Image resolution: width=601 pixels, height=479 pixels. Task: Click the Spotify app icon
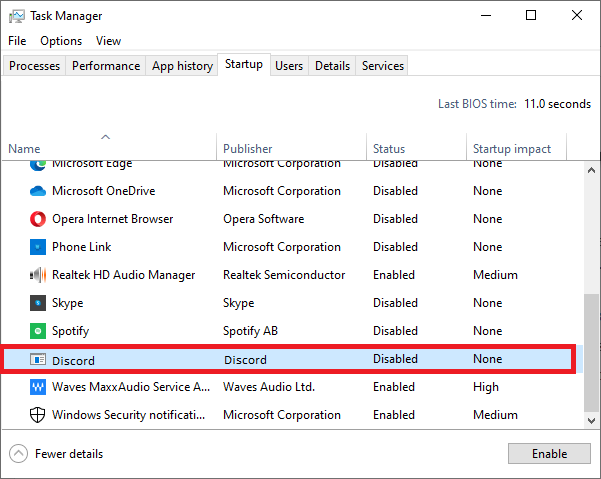click(38, 331)
